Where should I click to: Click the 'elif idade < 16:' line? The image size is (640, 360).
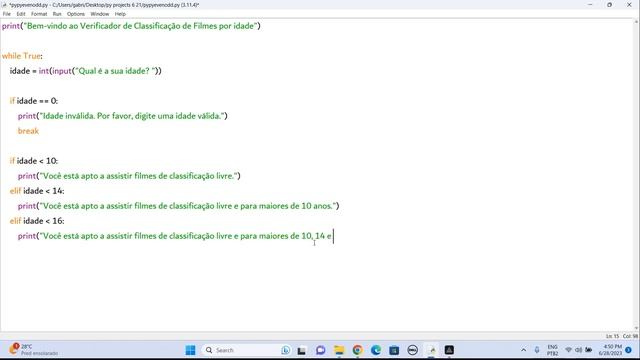[37, 221]
